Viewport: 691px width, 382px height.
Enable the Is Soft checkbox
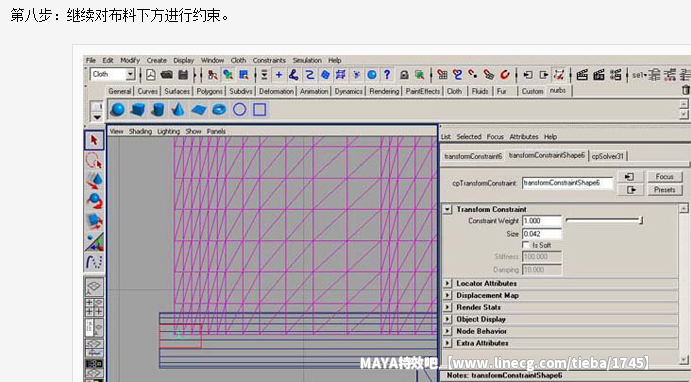click(x=525, y=245)
